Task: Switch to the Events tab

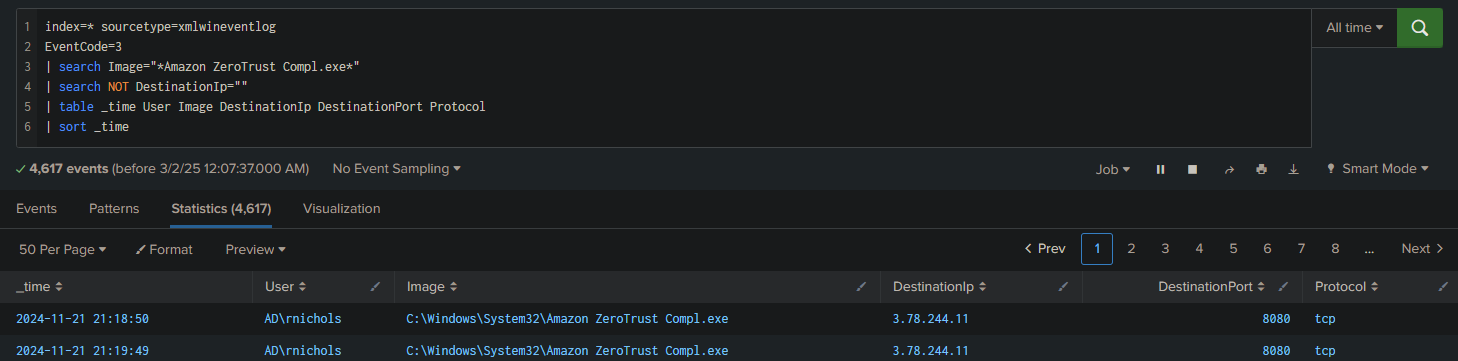Action: pos(36,209)
